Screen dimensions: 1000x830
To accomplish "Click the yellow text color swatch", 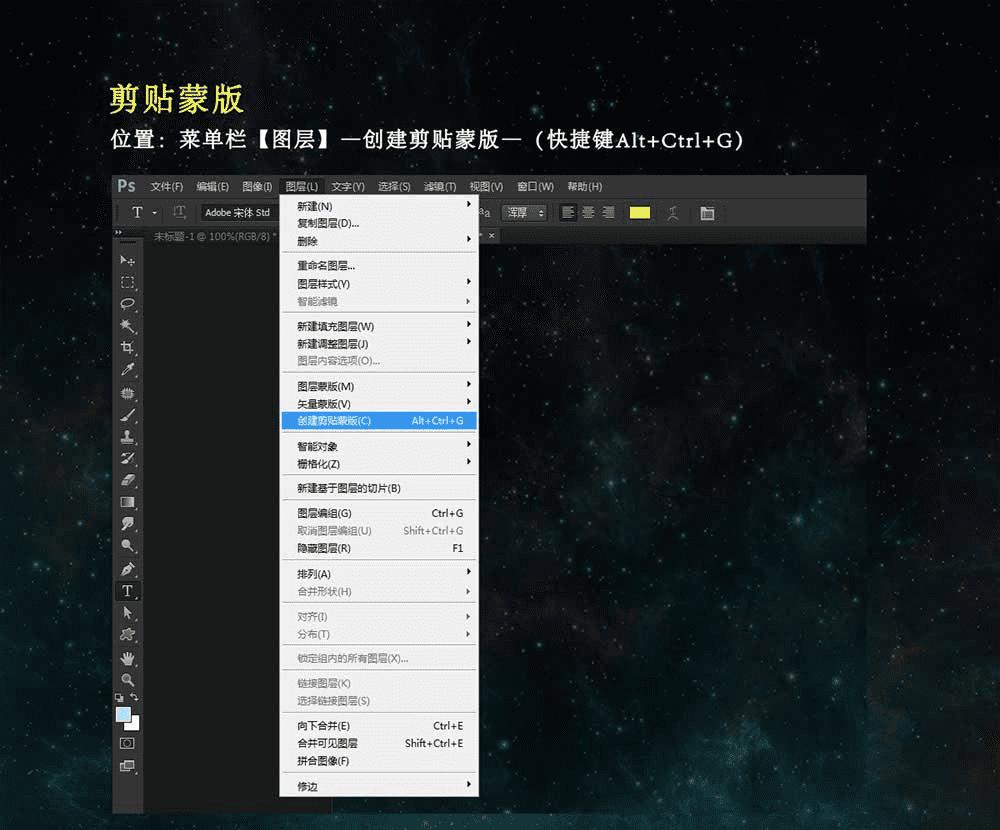I will coord(640,212).
